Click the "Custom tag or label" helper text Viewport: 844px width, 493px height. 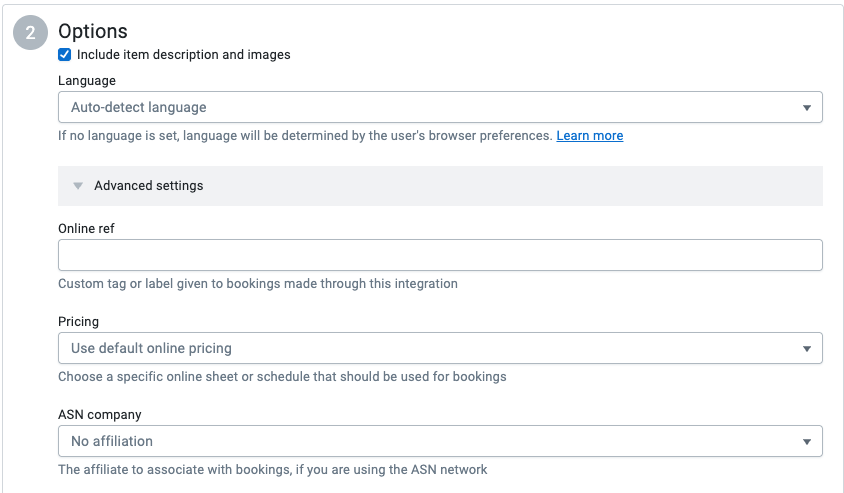click(x=257, y=284)
